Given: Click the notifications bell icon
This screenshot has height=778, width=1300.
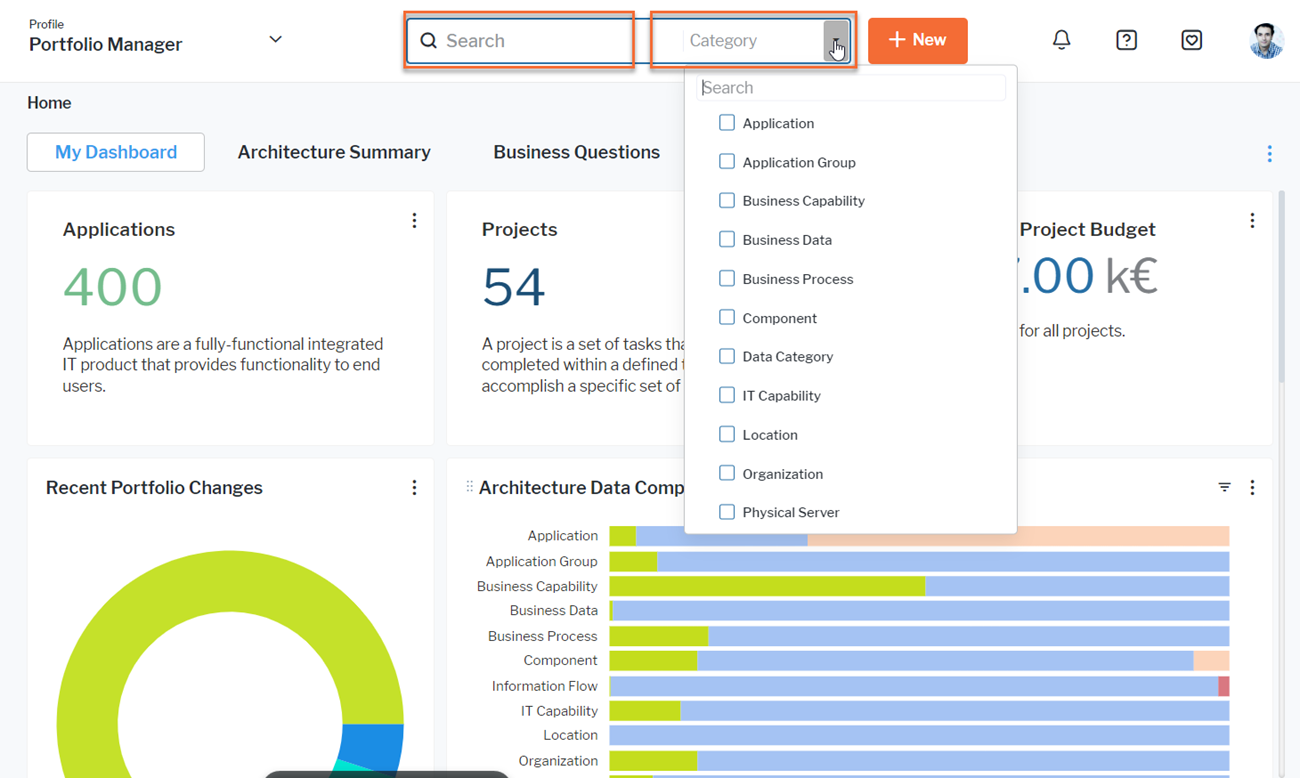Looking at the screenshot, I should tap(1061, 40).
